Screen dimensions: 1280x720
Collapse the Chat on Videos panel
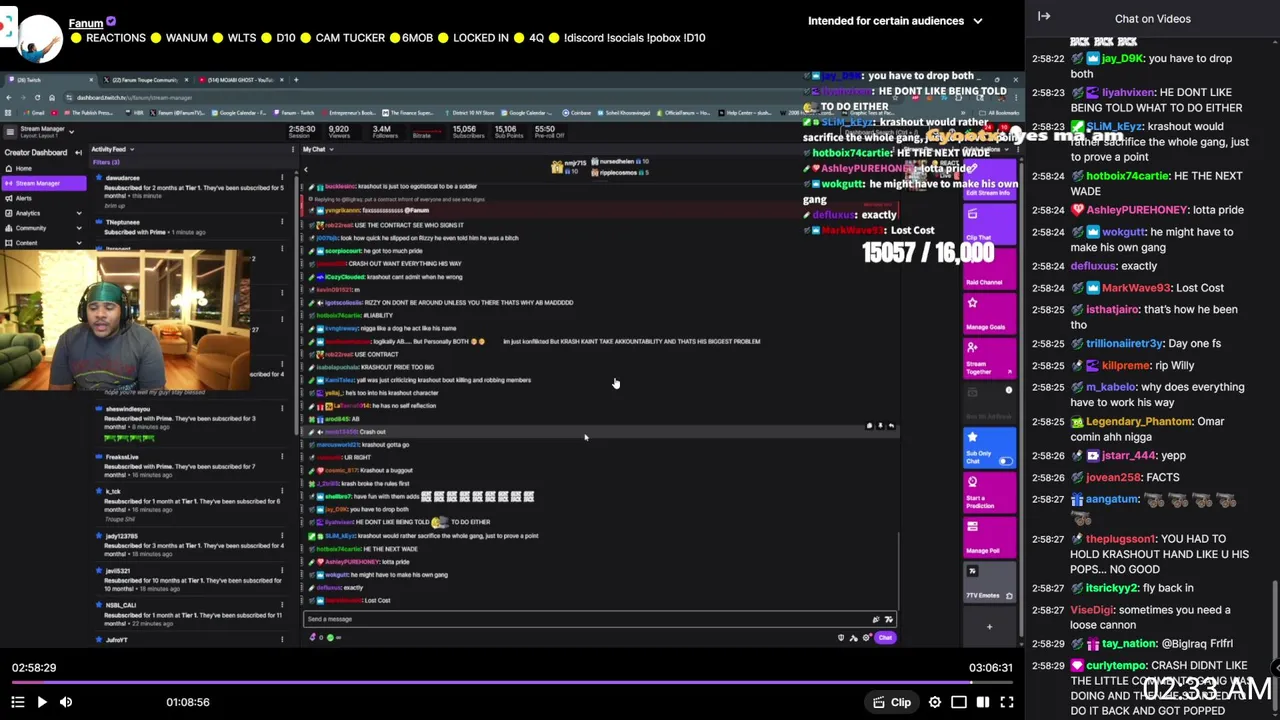1044,17
